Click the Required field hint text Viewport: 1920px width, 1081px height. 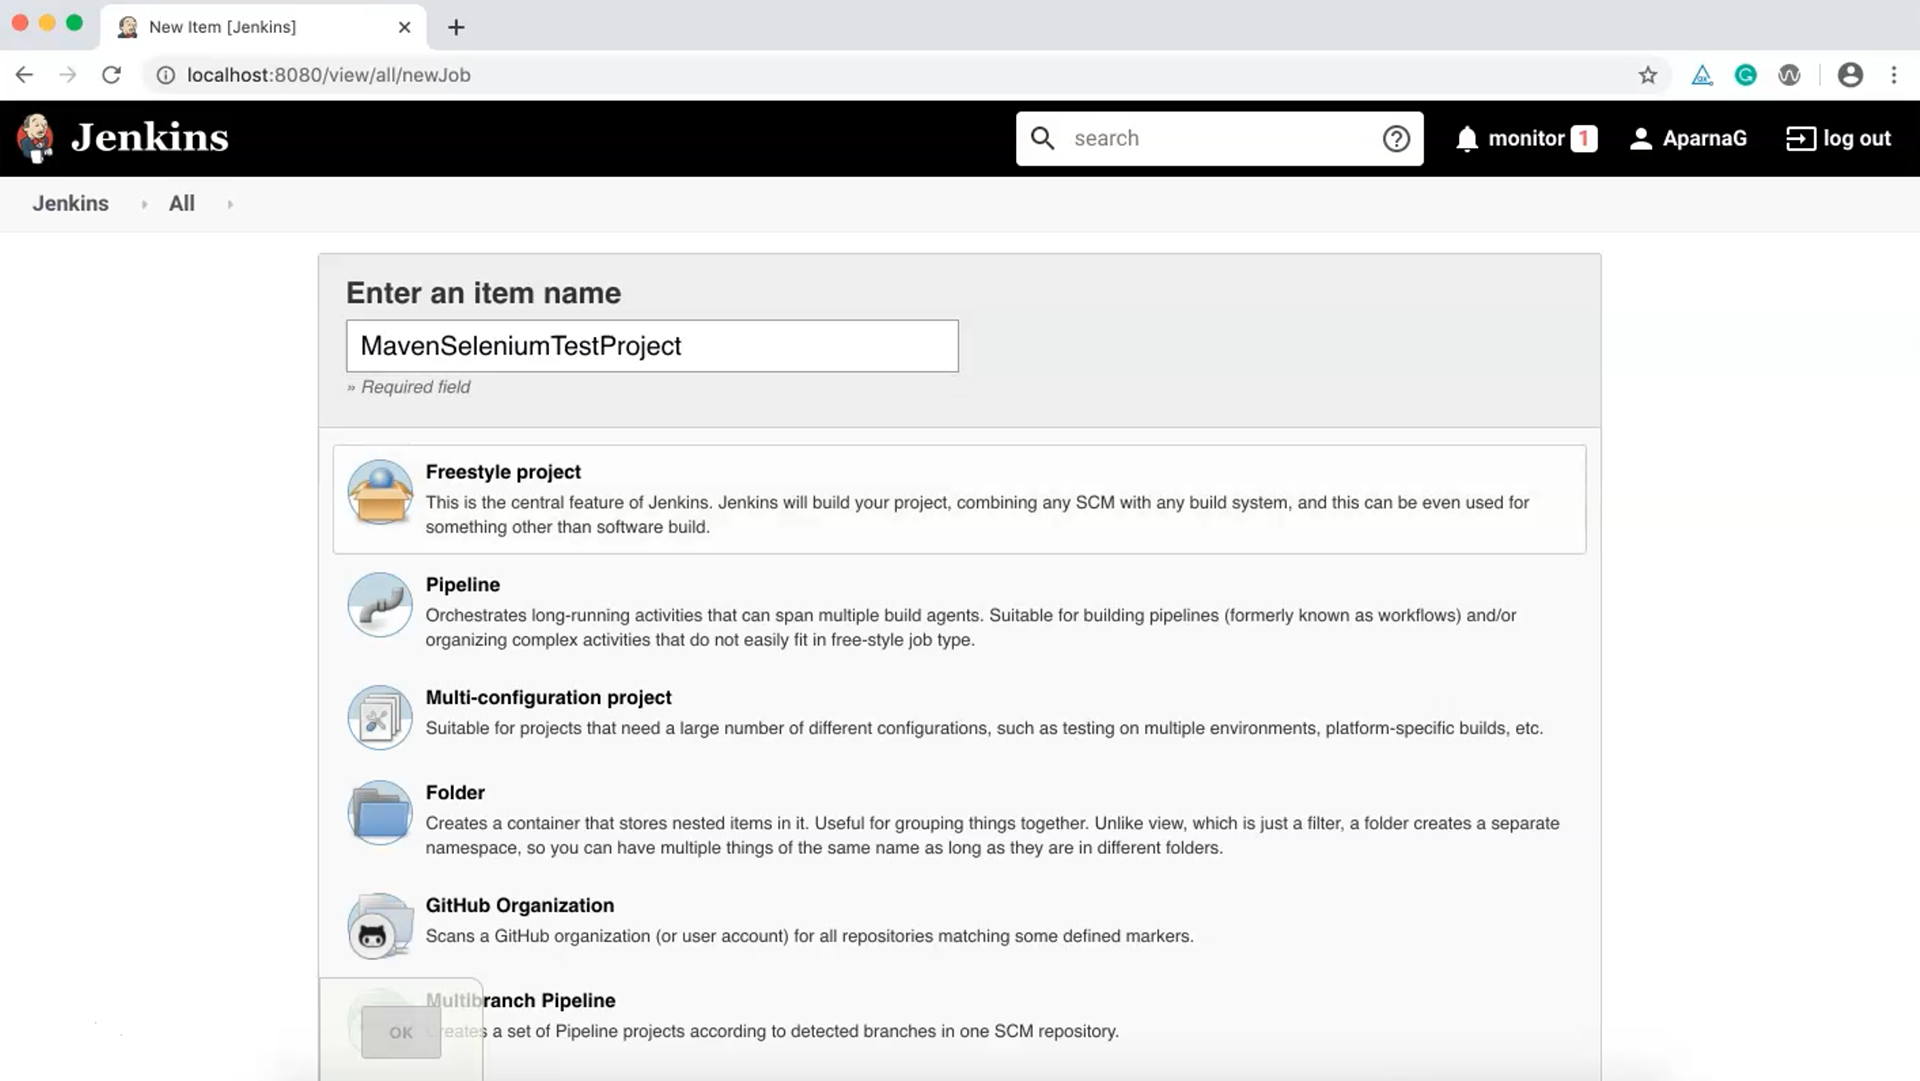tap(408, 387)
